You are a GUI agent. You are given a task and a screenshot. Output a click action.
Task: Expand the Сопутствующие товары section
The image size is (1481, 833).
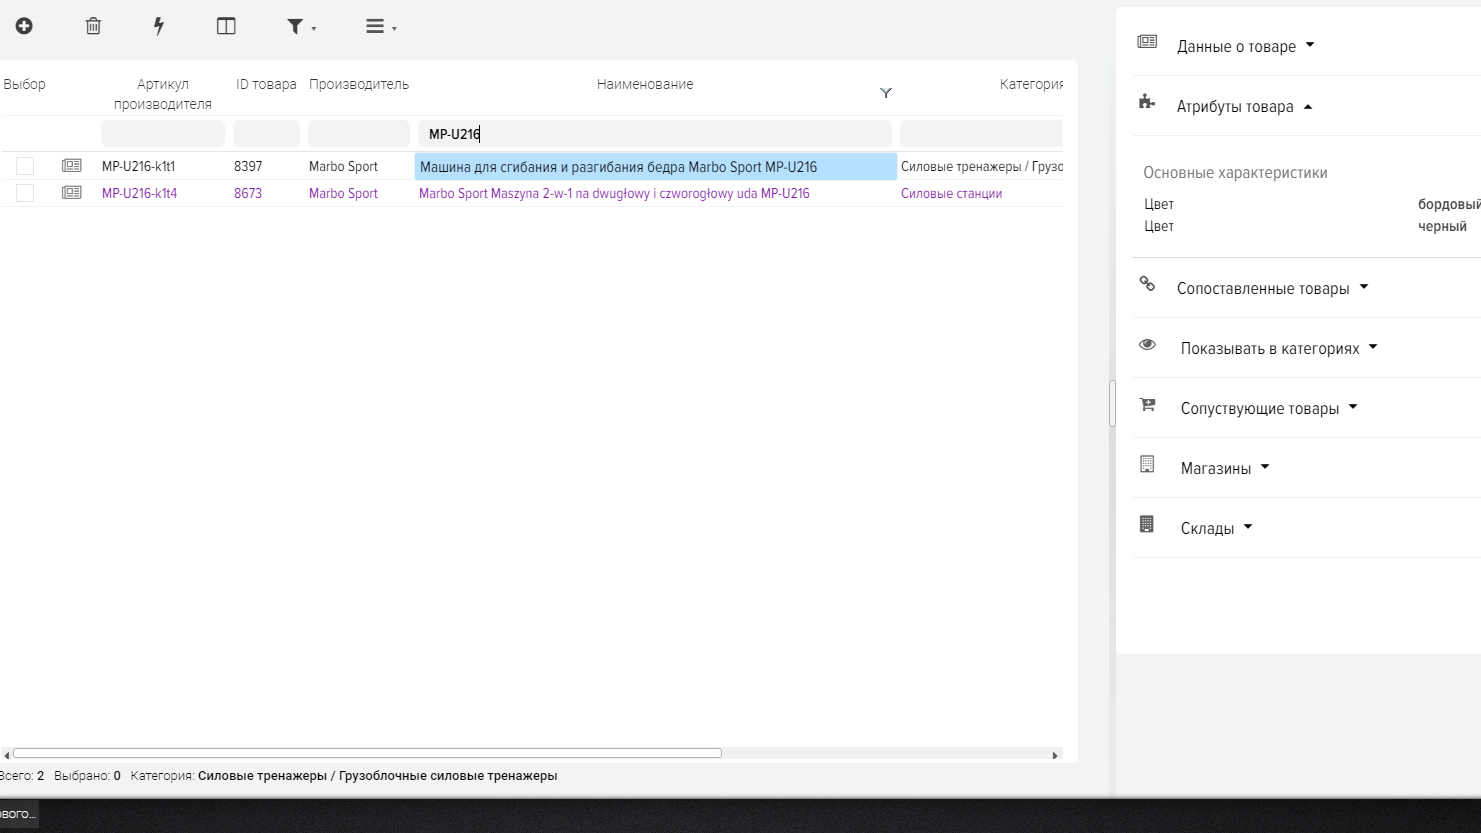coord(1269,408)
